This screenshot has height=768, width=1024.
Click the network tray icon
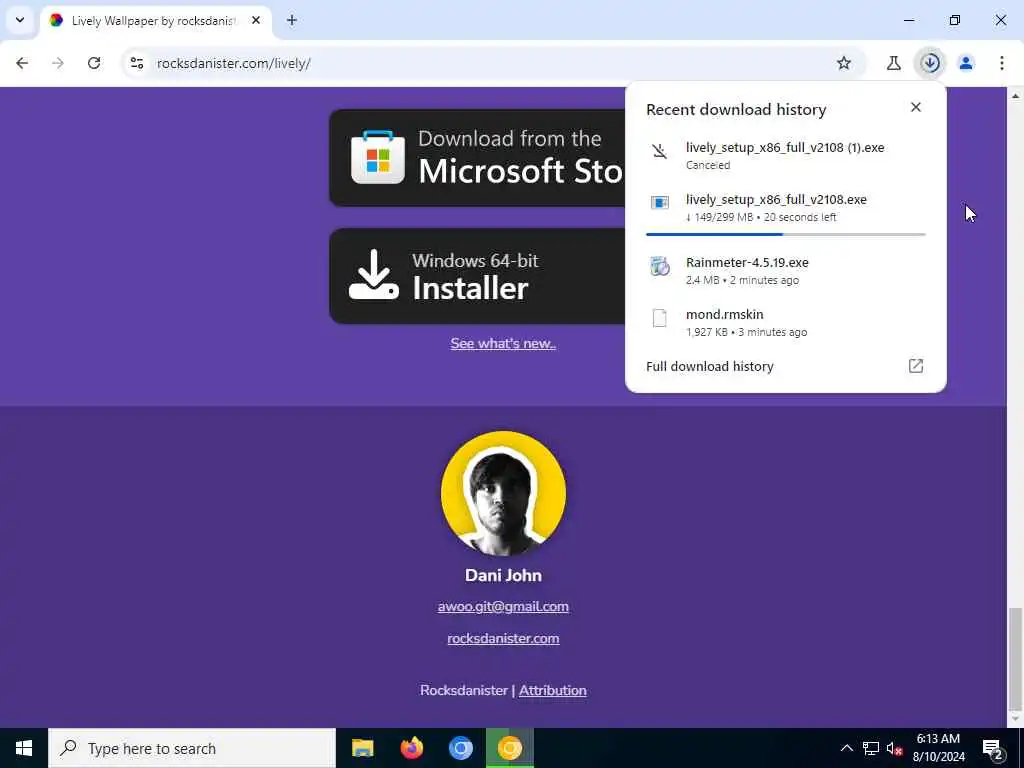point(871,748)
